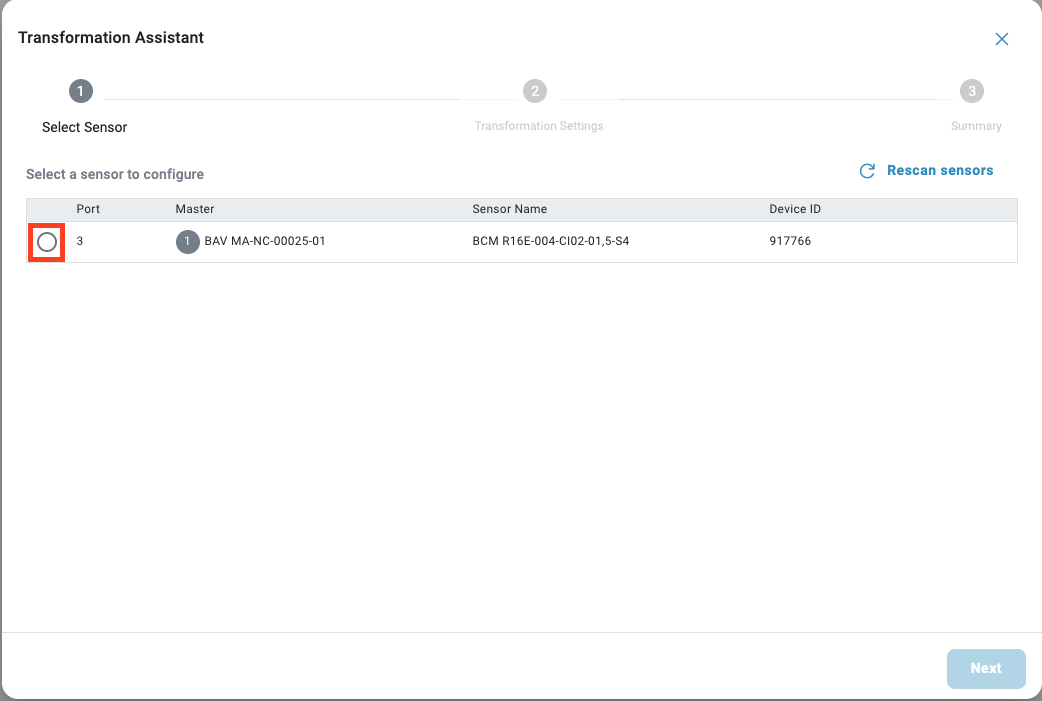The height and width of the screenshot is (701, 1042).
Task: Click the Rescan sensors link text
Action: click(x=939, y=171)
